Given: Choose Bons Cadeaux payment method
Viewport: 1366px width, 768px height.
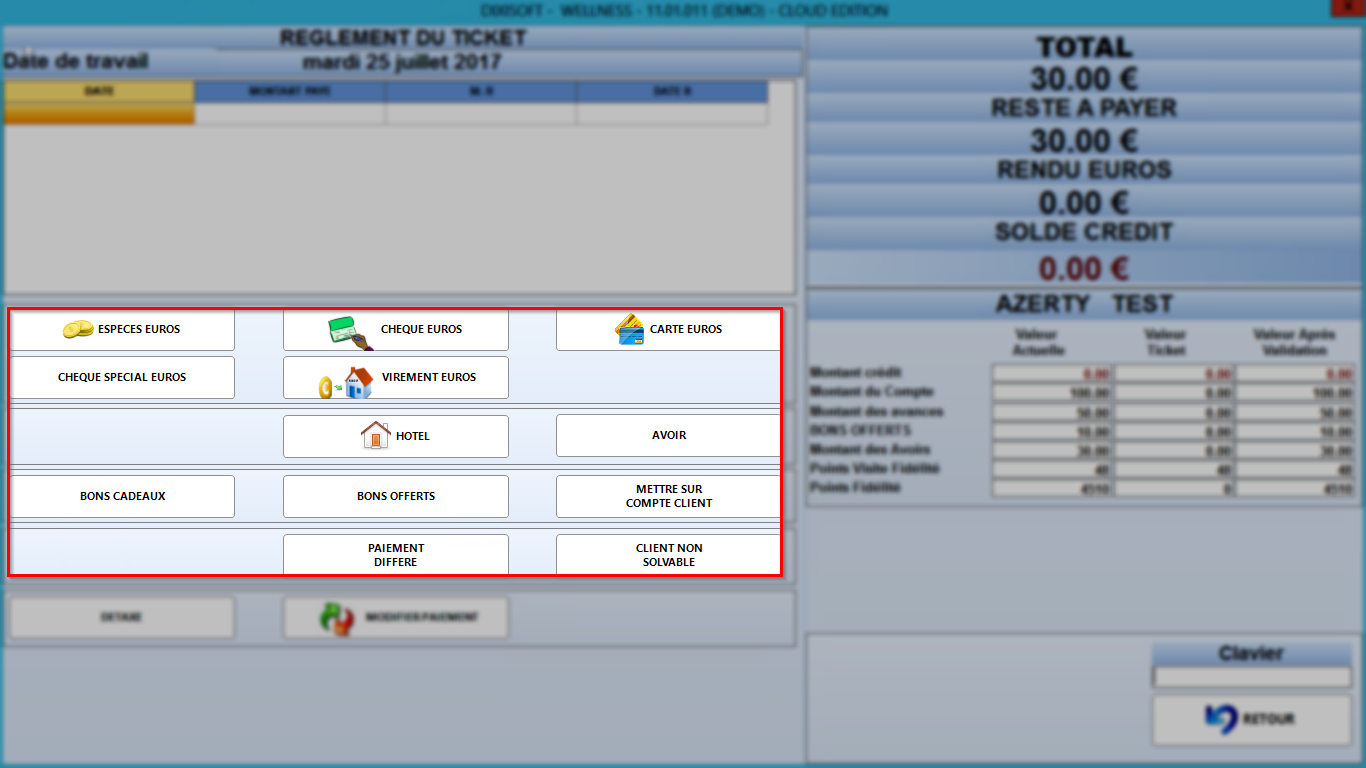Looking at the screenshot, I should 122,497.
